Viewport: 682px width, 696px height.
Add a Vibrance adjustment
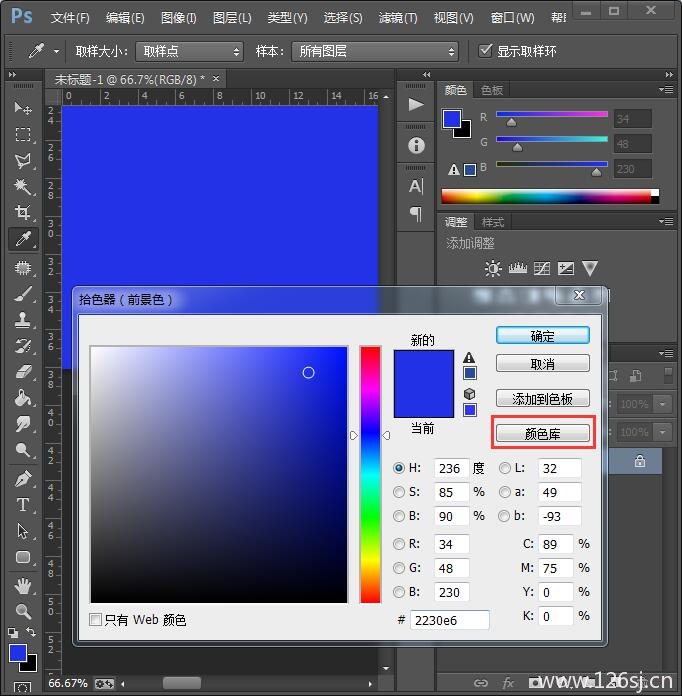(x=590, y=269)
